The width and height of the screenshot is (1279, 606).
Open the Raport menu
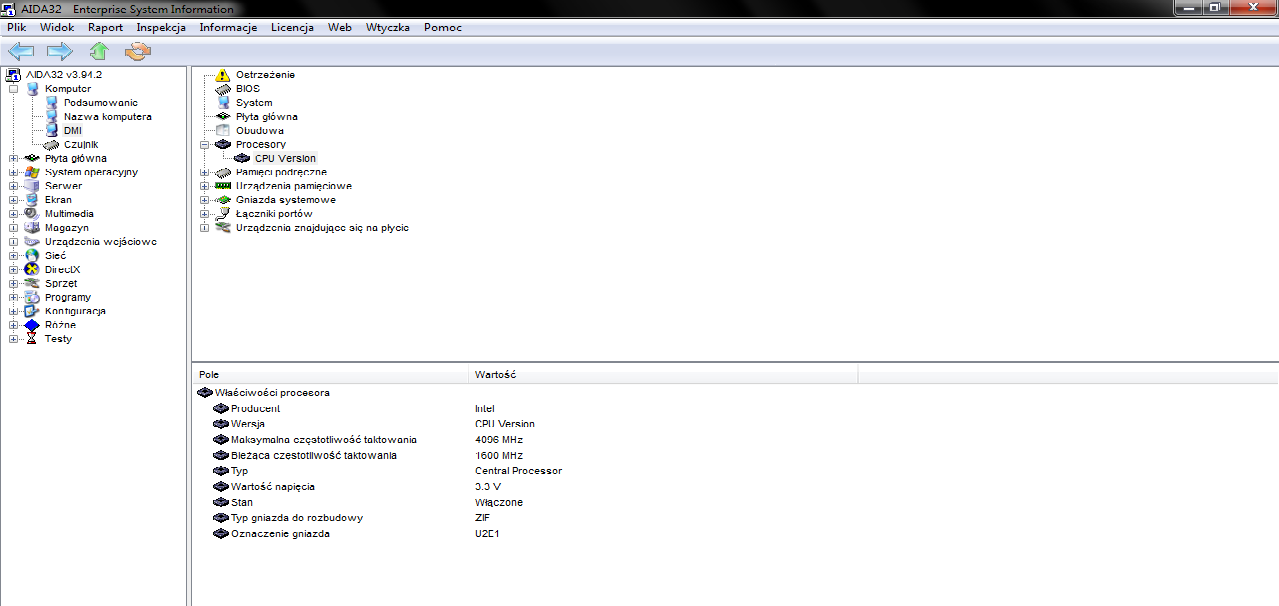106,28
